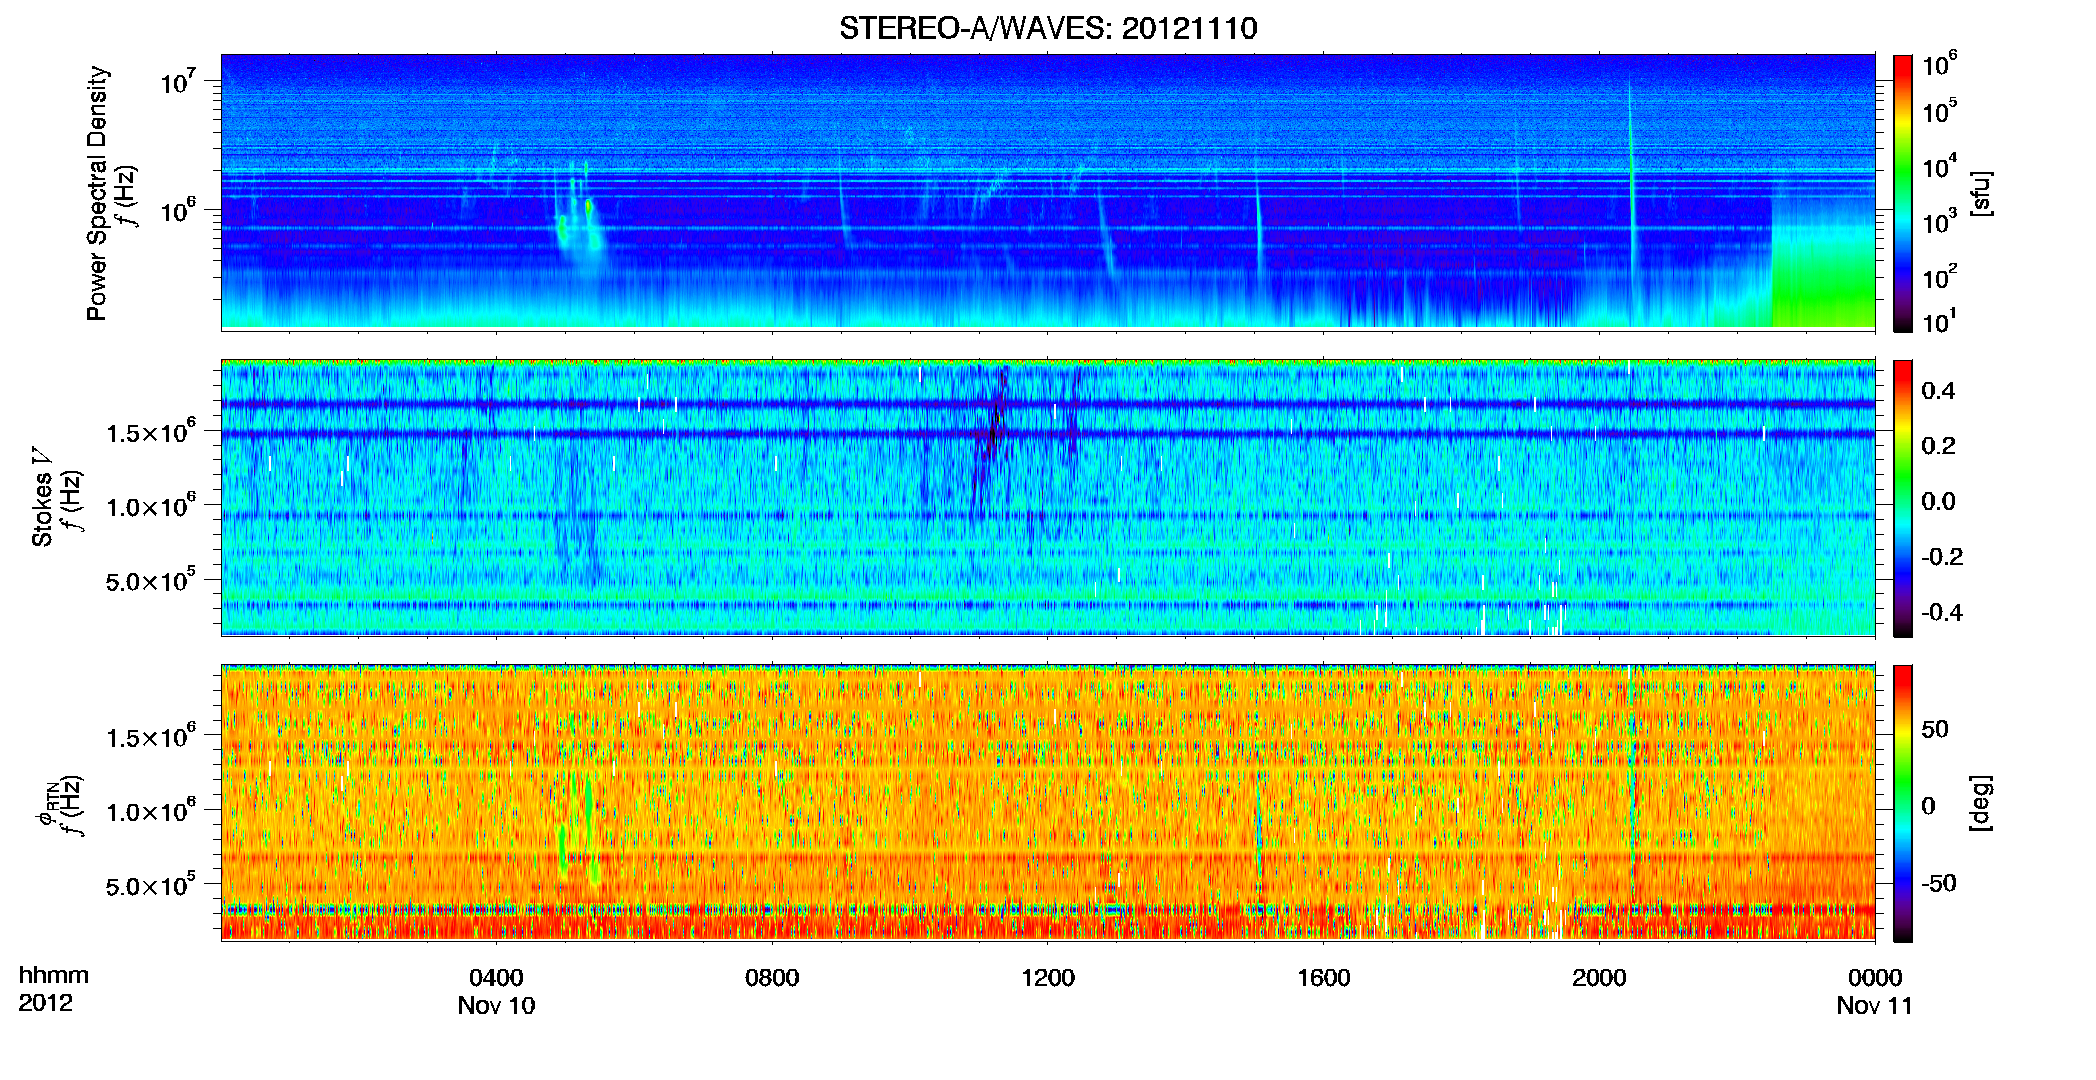Click the plot title STEREO-A/WAVES: 20121110
Viewport: 2096px width, 1080px height.
1047,28
